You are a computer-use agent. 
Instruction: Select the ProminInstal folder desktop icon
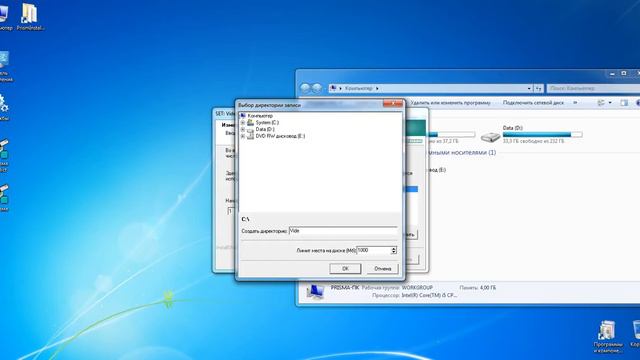coord(30,17)
